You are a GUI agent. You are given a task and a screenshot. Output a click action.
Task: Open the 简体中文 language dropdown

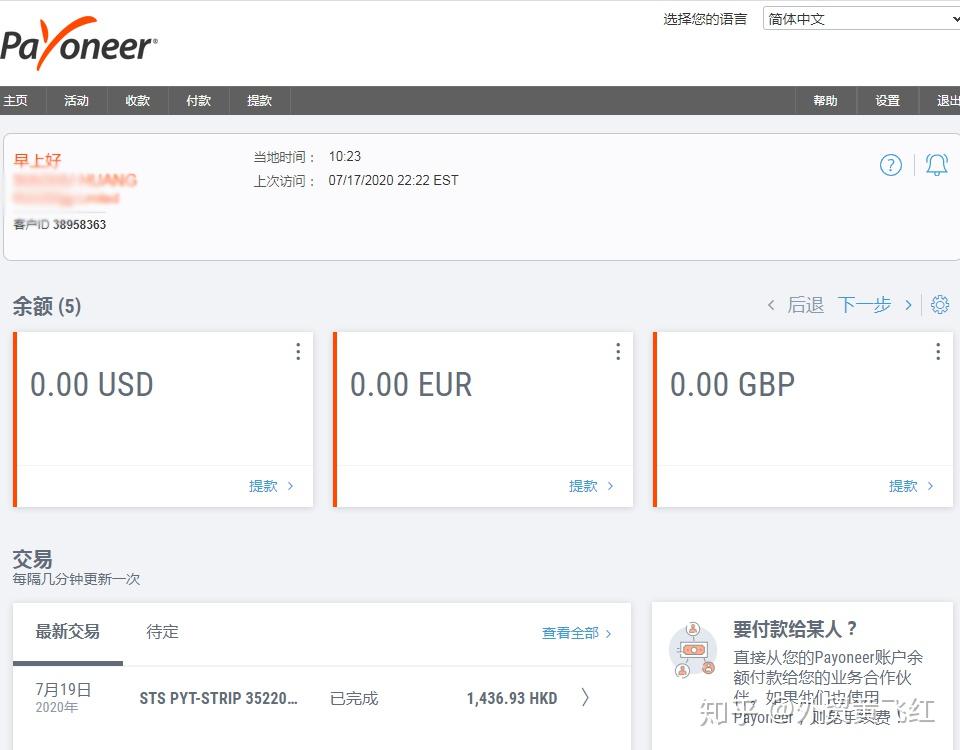[862, 18]
